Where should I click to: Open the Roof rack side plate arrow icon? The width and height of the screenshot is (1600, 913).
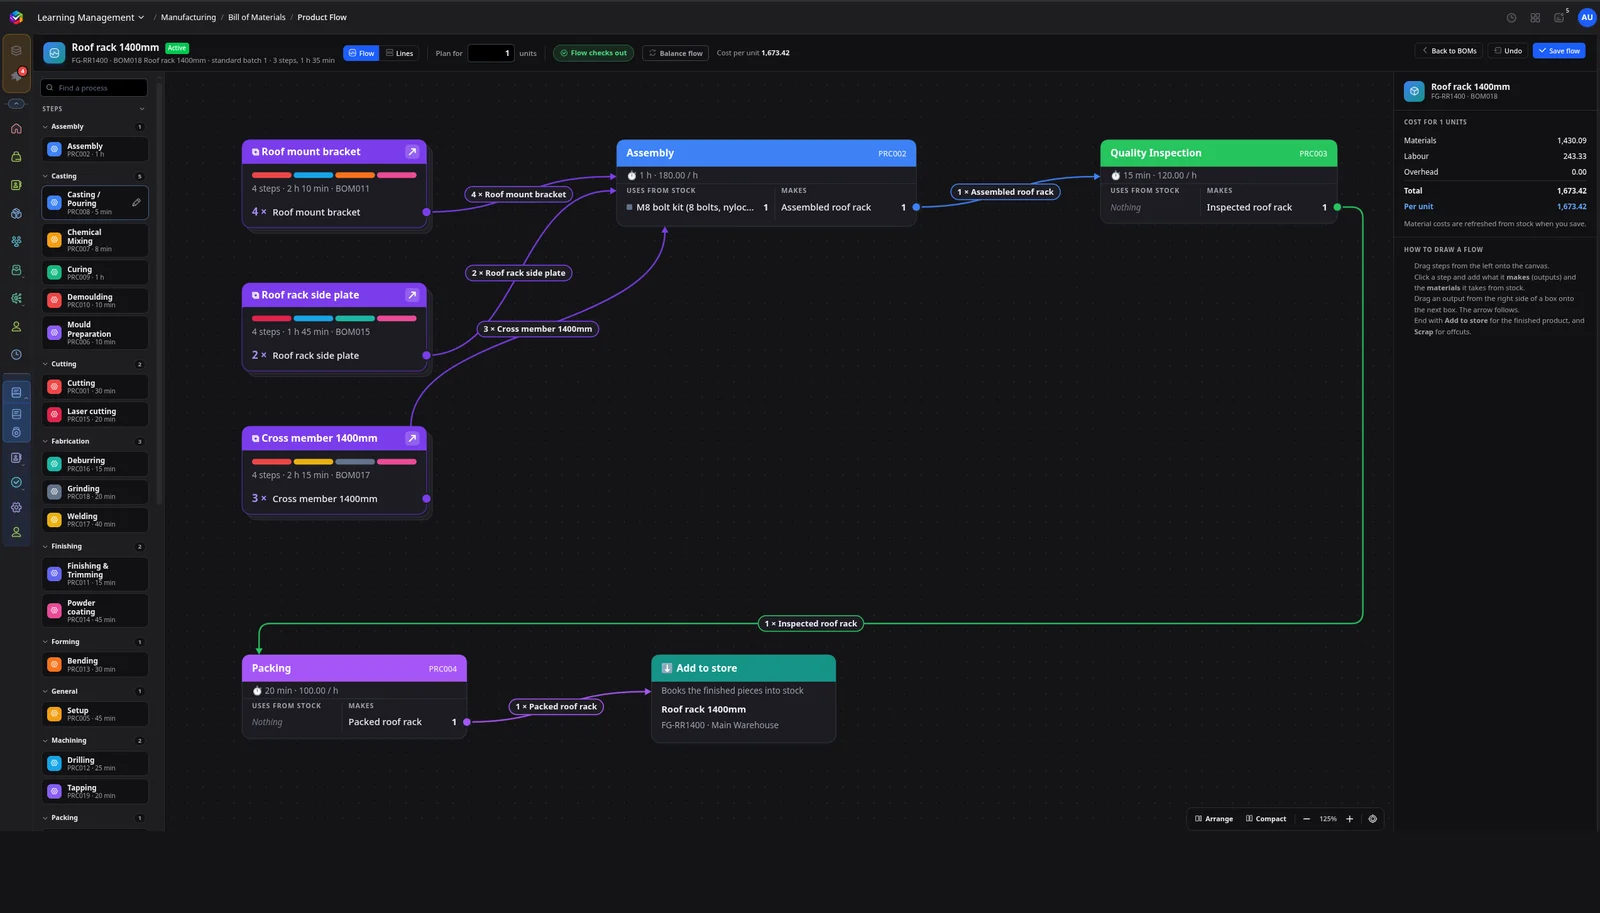pos(411,295)
